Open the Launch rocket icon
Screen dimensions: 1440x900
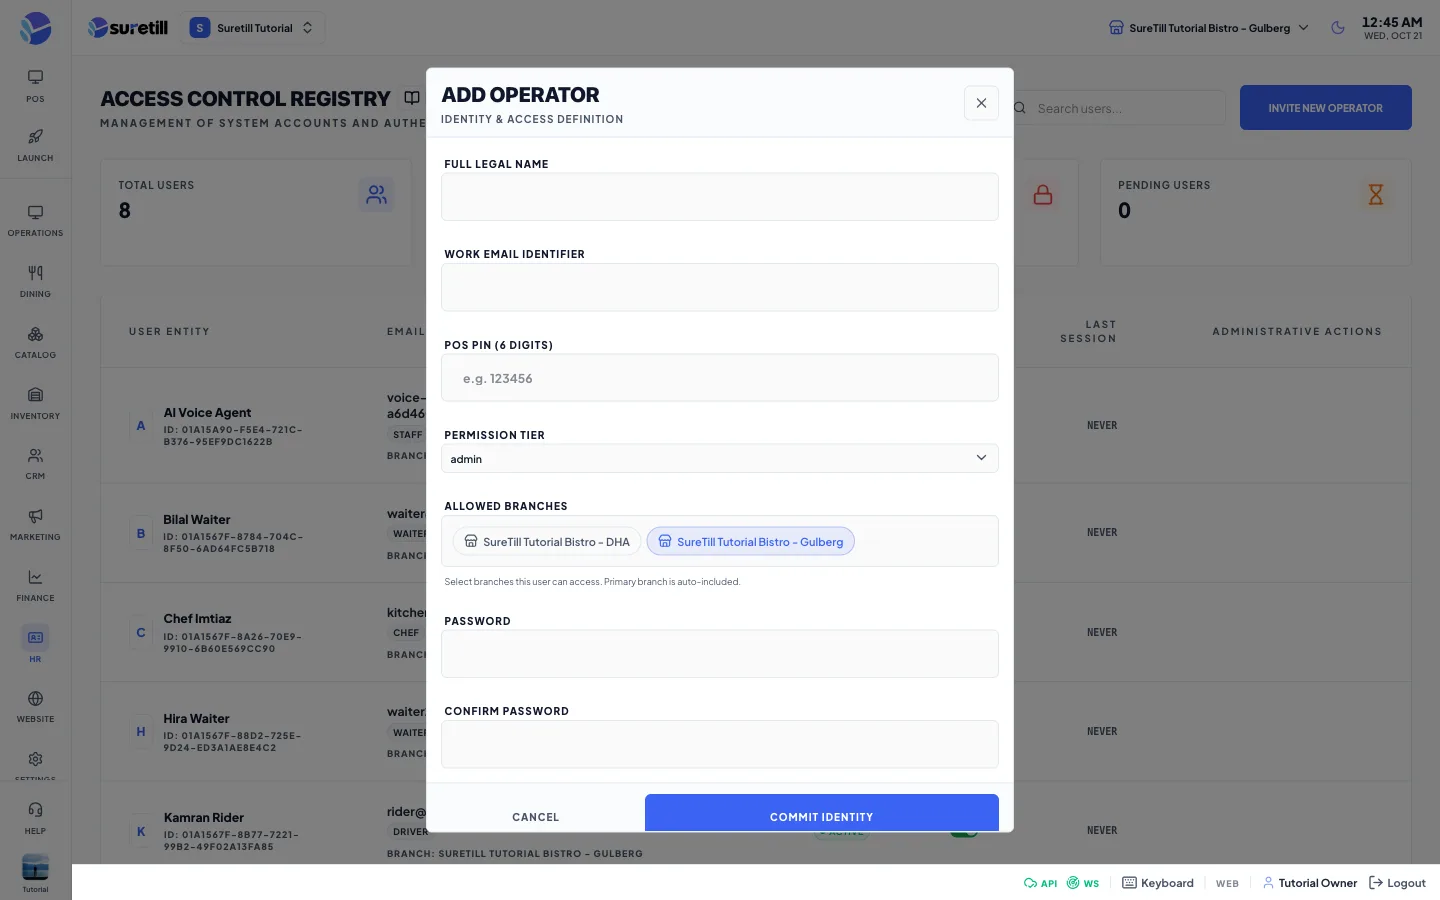[35, 145]
